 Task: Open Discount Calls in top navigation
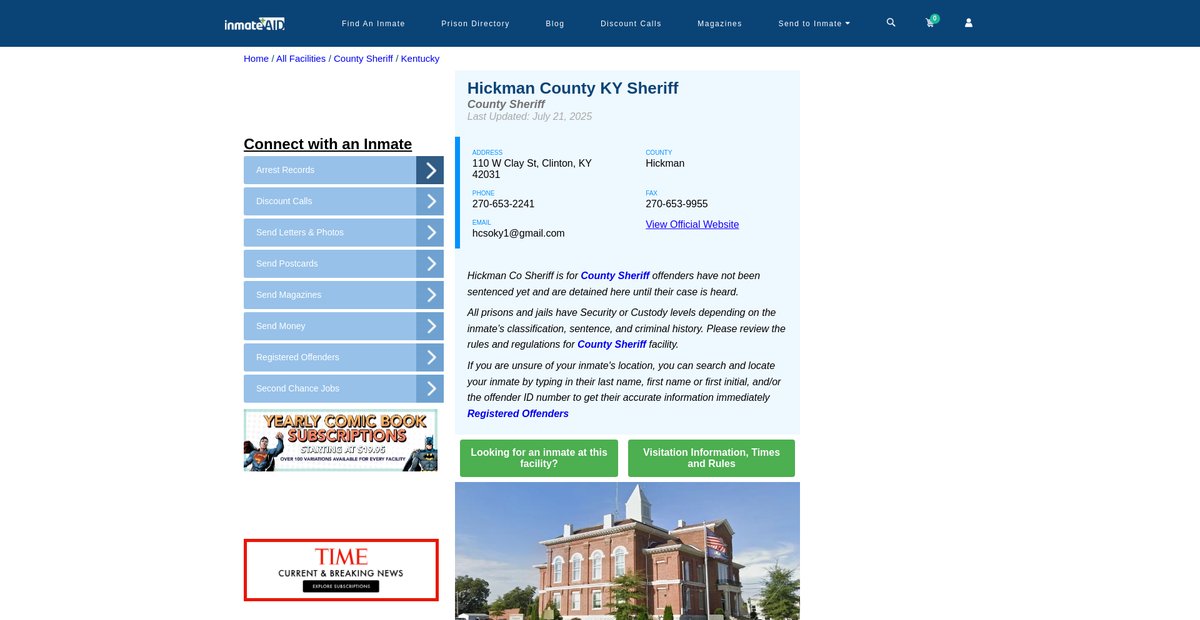pos(631,23)
